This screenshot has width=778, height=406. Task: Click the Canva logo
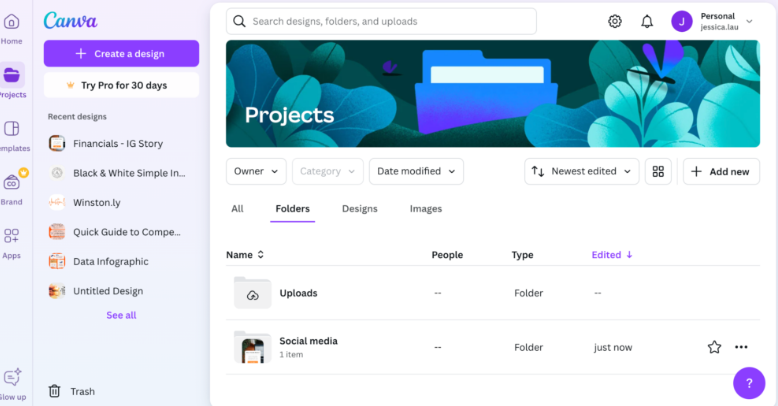click(x=70, y=21)
